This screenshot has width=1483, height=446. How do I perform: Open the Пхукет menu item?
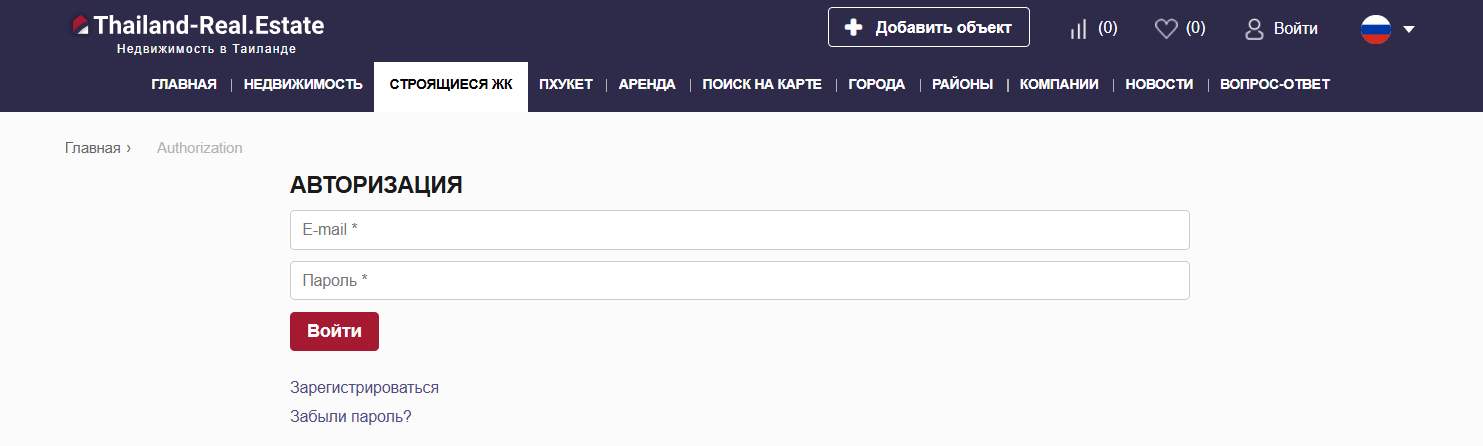[566, 85]
